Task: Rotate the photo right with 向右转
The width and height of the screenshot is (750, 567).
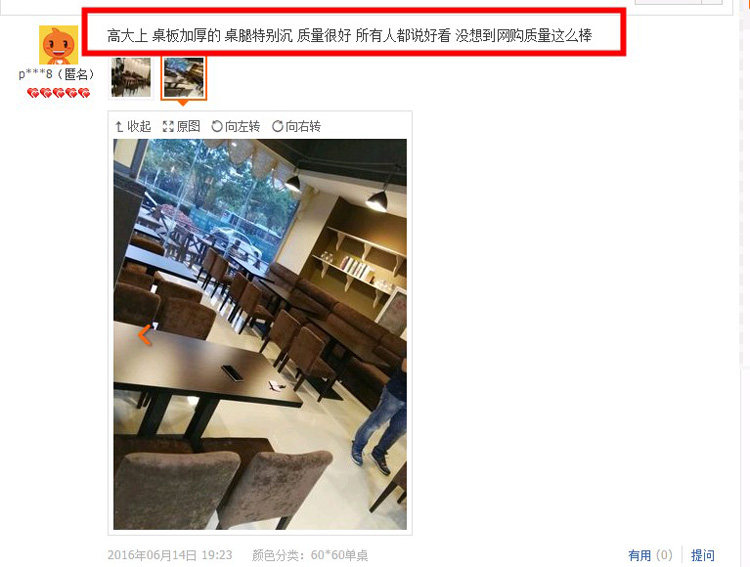Action: pyautogui.click(x=297, y=126)
